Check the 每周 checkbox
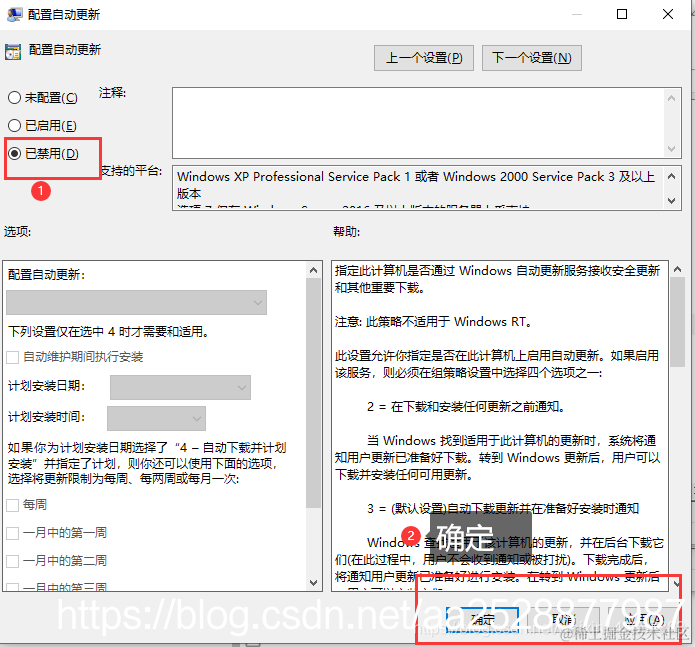The image size is (695, 647). (13, 505)
